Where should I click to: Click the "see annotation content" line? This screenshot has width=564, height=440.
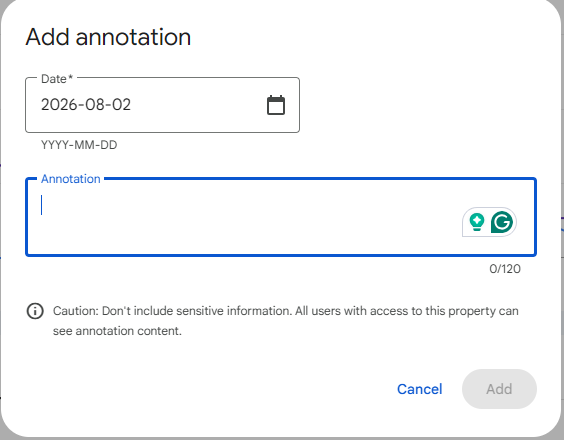(x=117, y=331)
